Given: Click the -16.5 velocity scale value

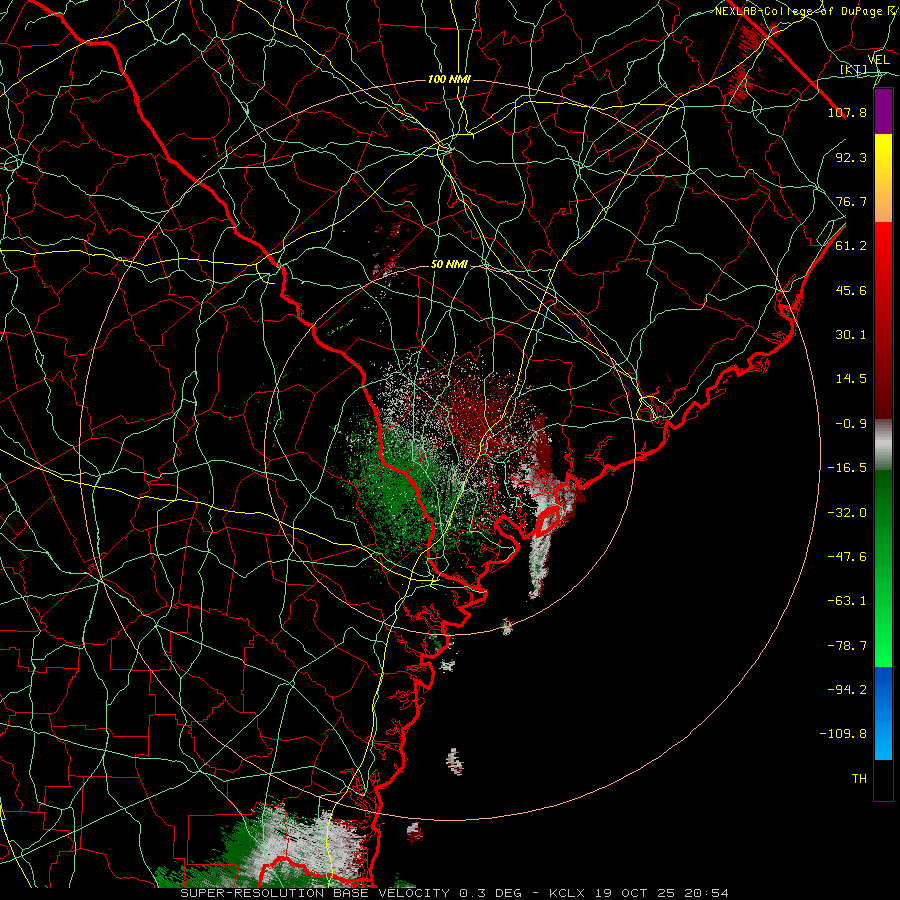Looking at the screenshot, I should point(847,468).
